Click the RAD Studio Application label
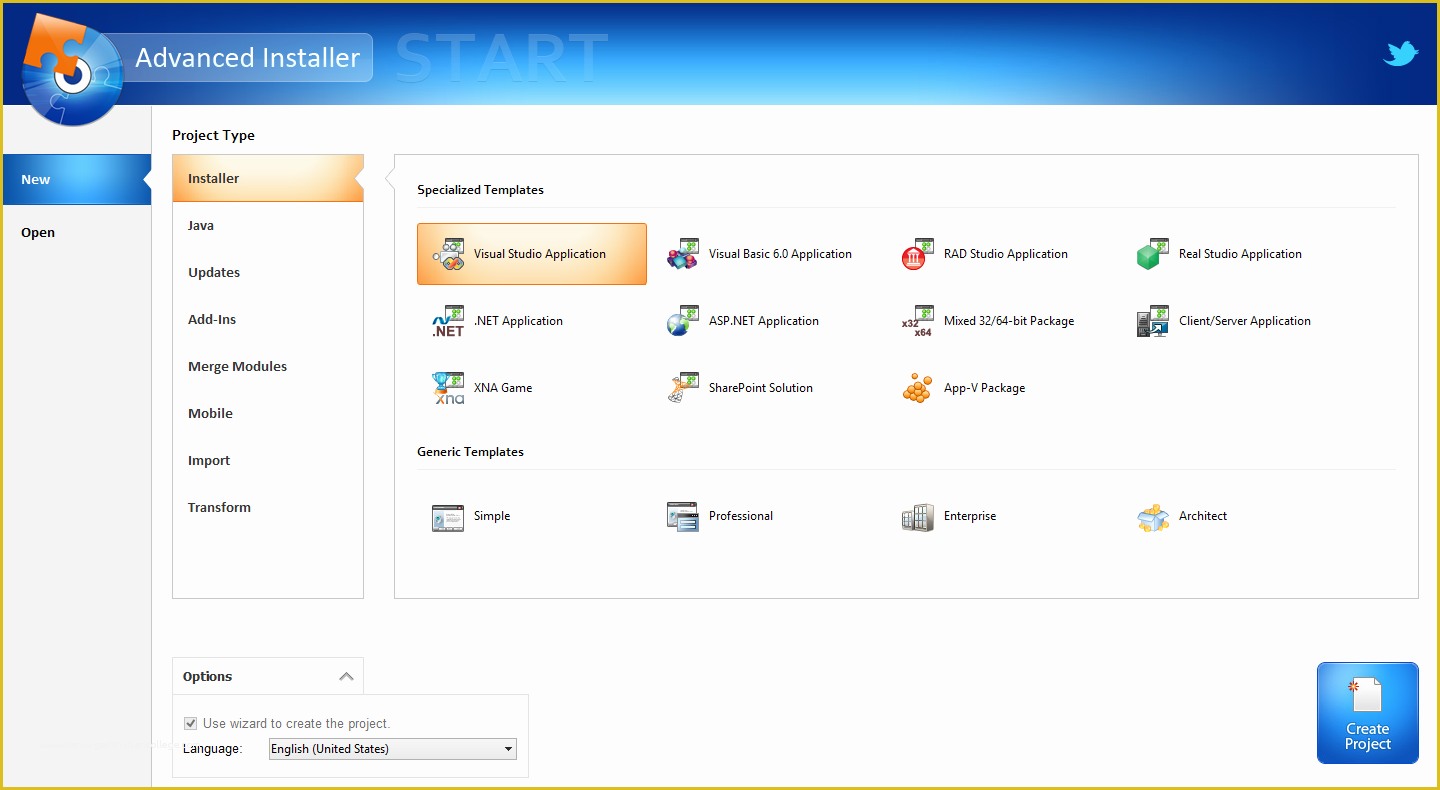 [x=1005, y=254]
